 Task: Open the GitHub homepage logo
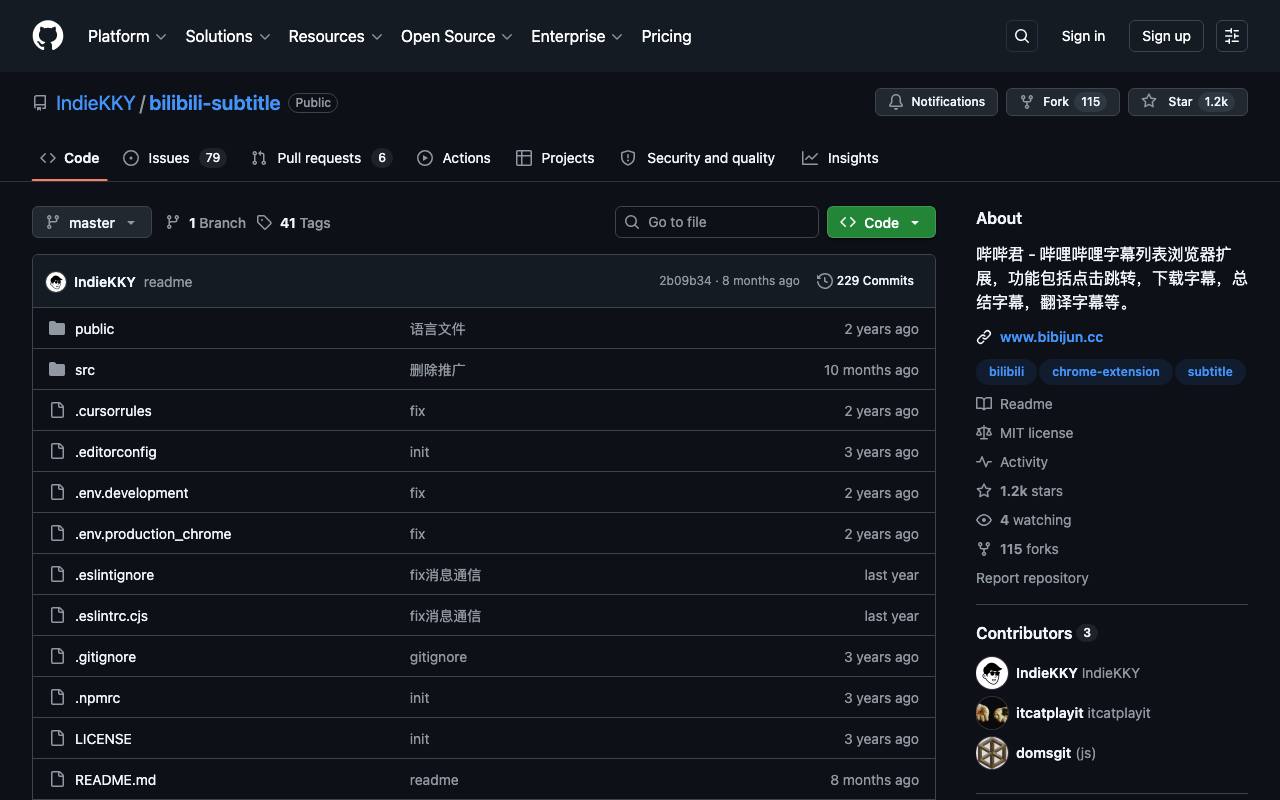coord(48,36)
